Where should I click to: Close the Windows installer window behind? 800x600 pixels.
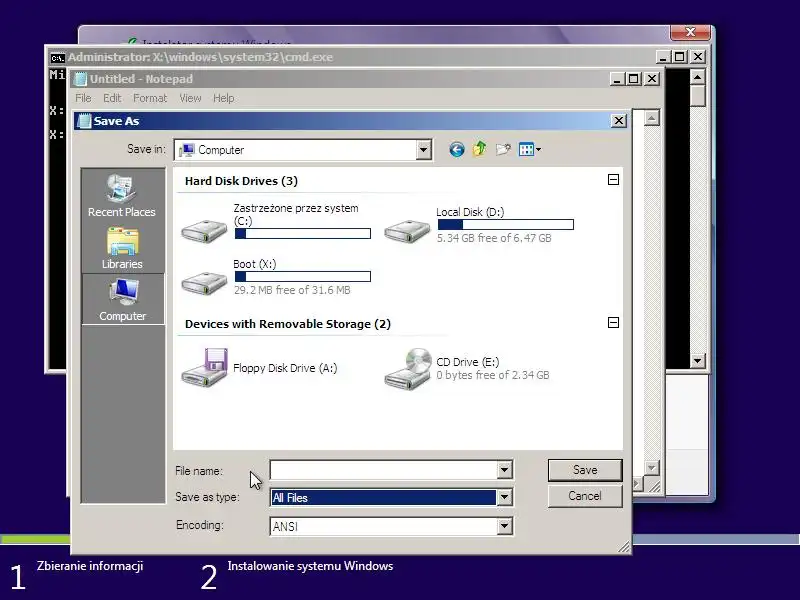[690, 32]
